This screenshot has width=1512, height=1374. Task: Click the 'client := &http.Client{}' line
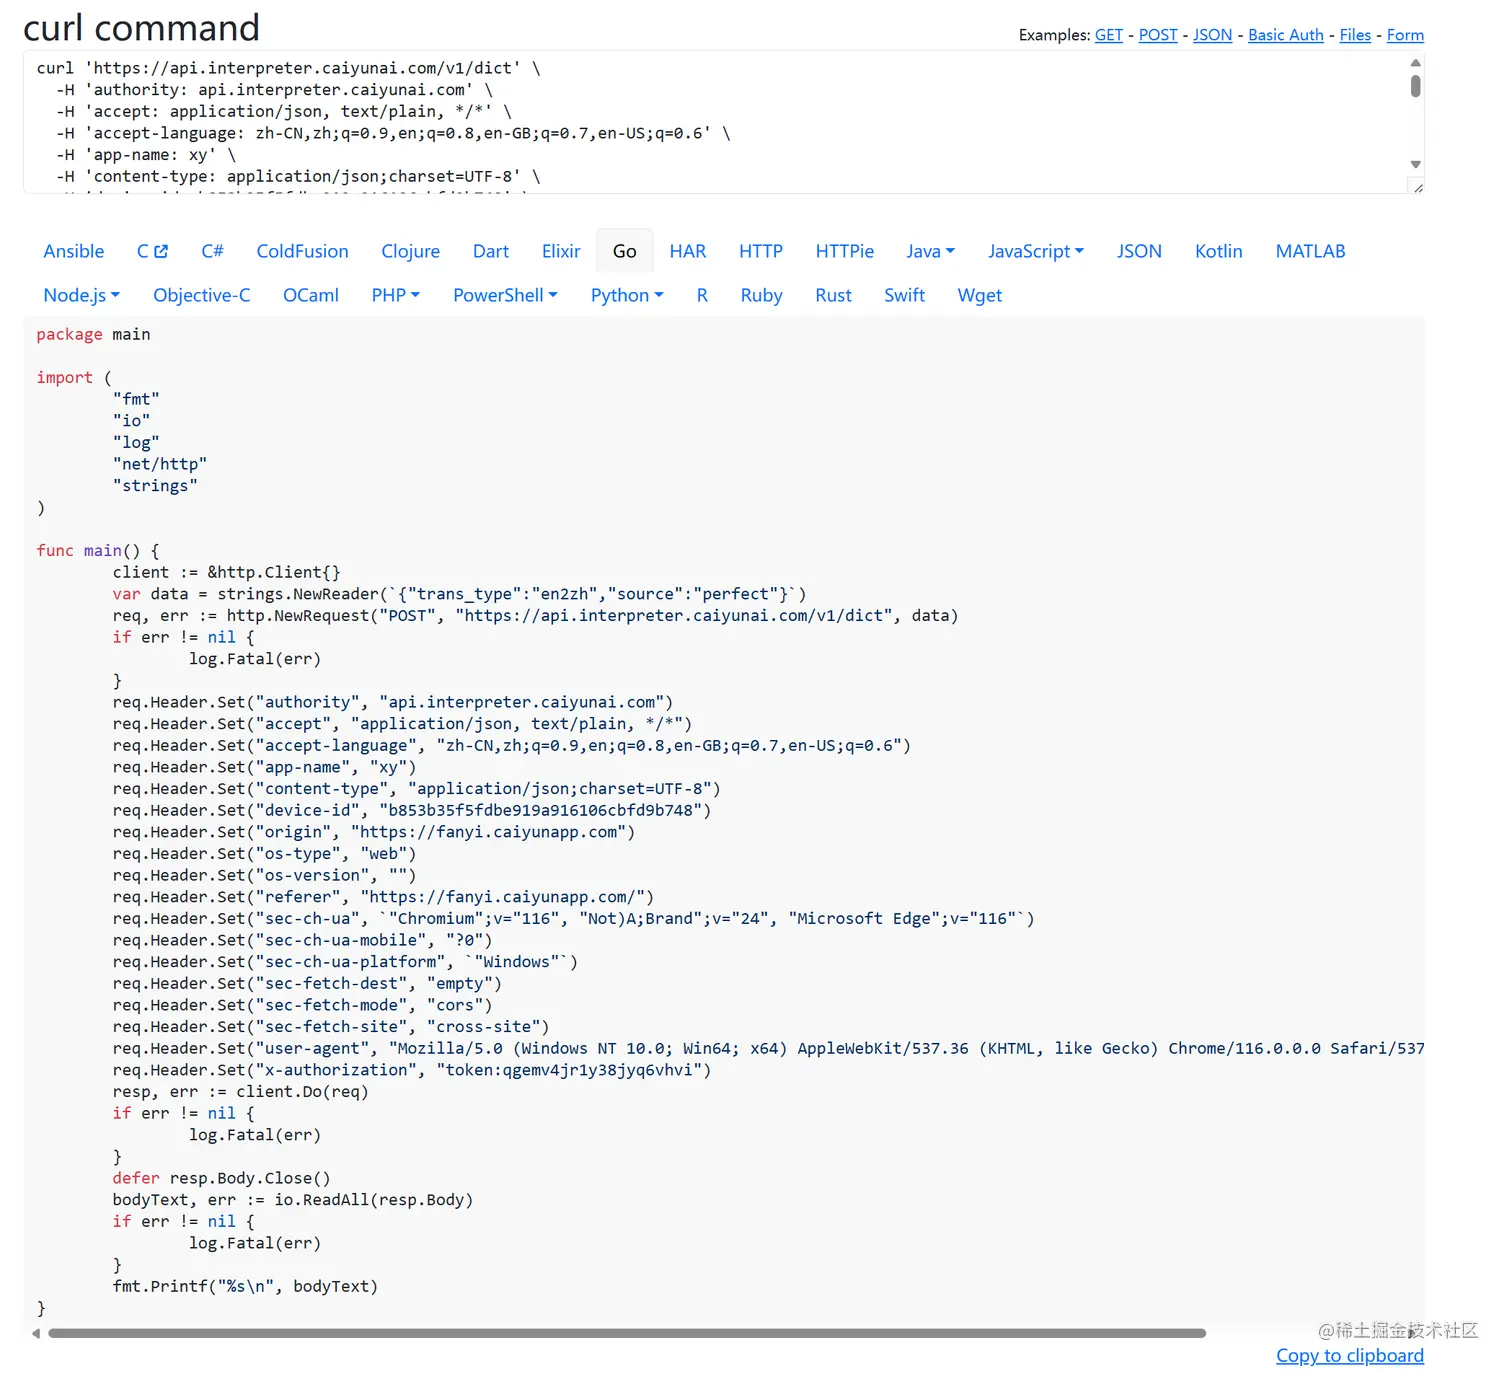(x=227, y=572)
